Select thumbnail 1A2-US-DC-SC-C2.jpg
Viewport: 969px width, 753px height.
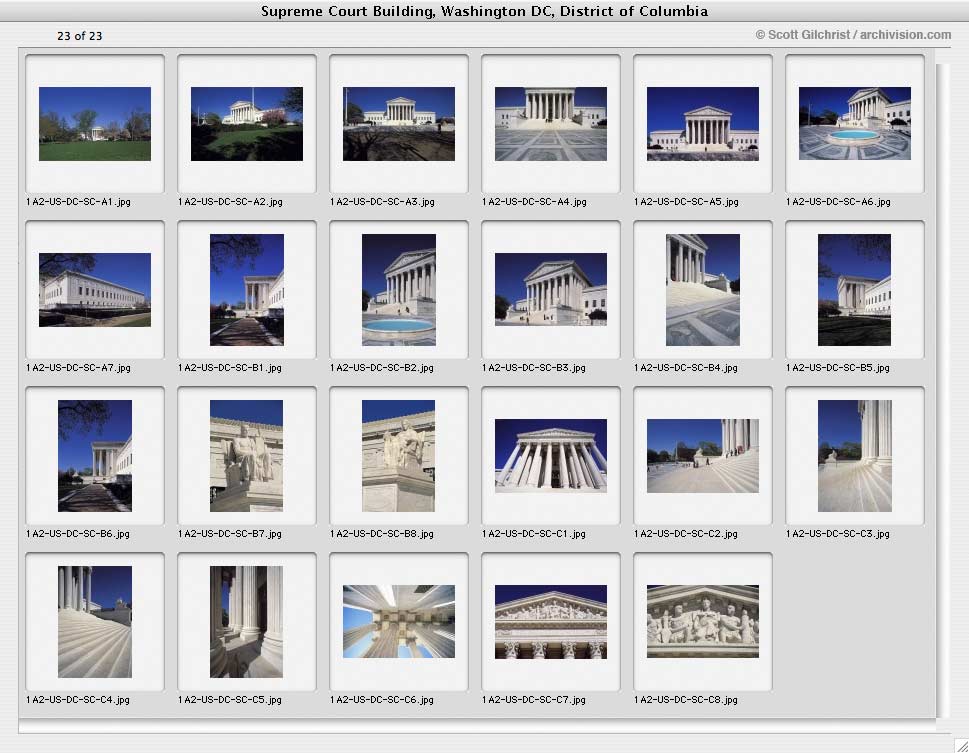pos(703,456)
